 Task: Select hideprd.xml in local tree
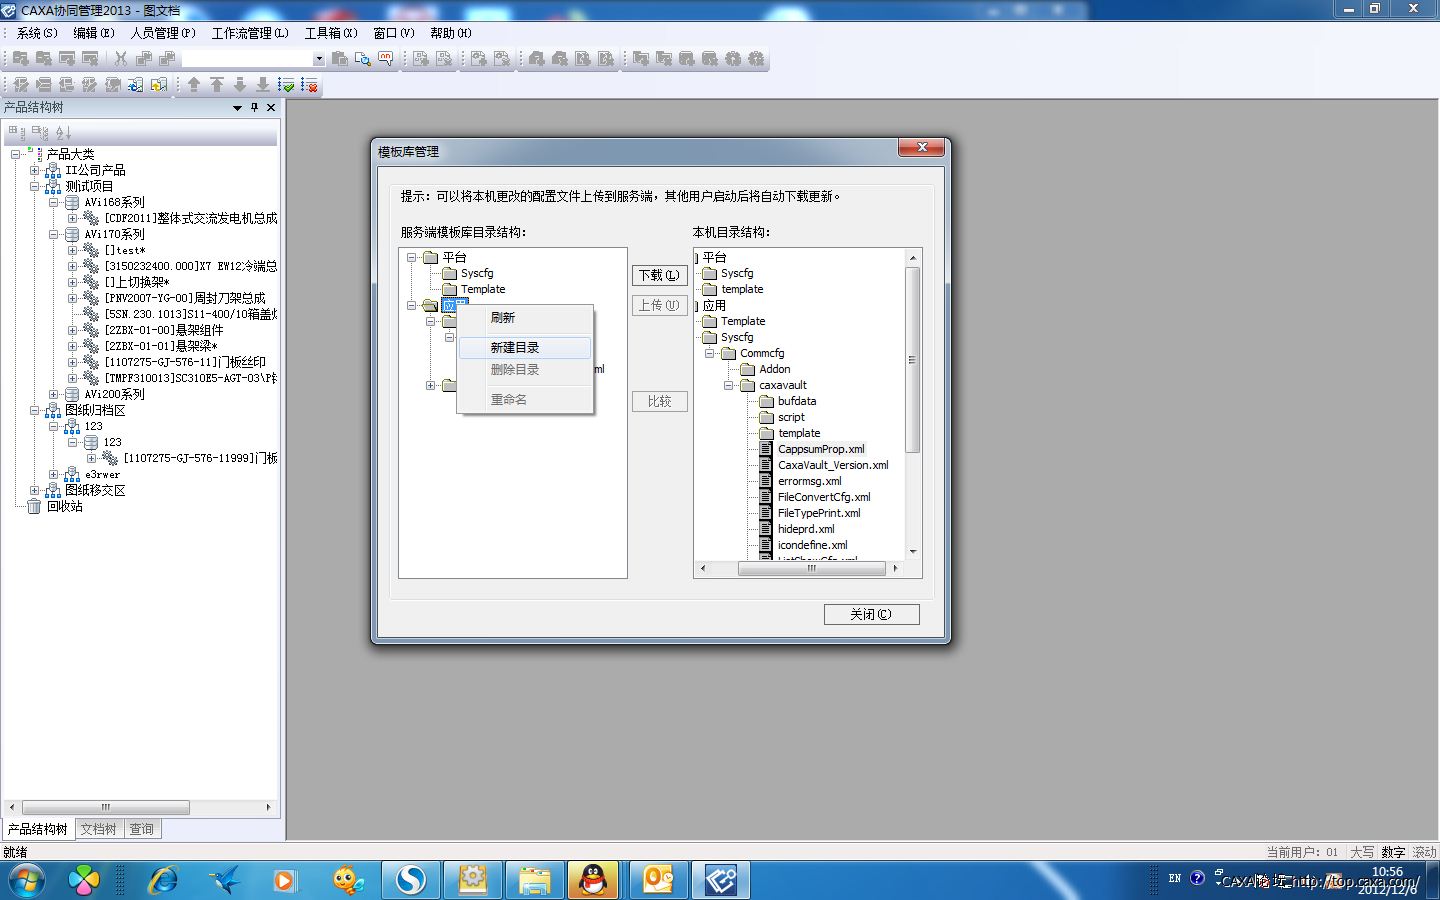click(806, 529)
